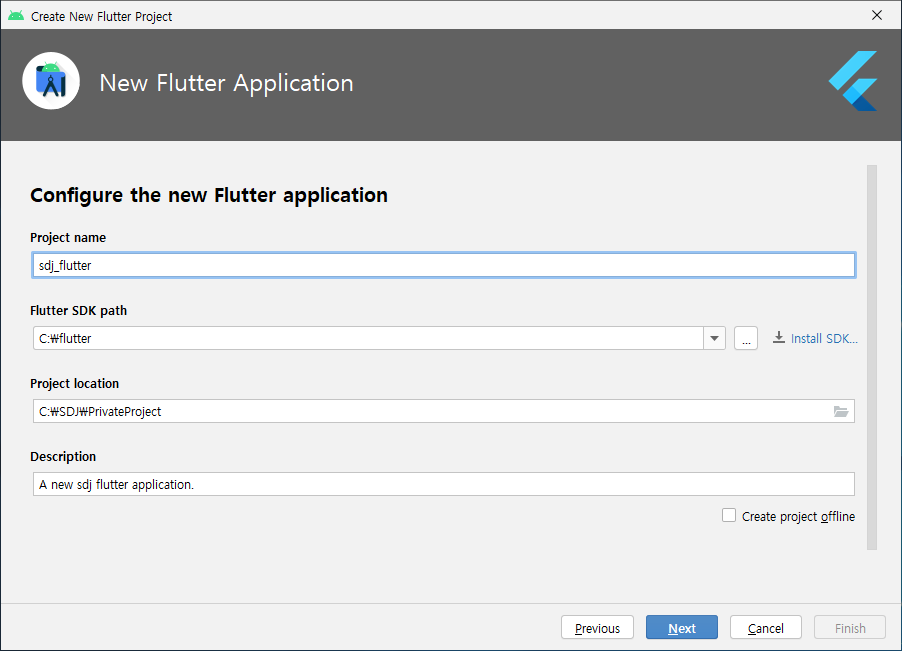Click the 'Flutter SDK path' label

click(78, 311)
